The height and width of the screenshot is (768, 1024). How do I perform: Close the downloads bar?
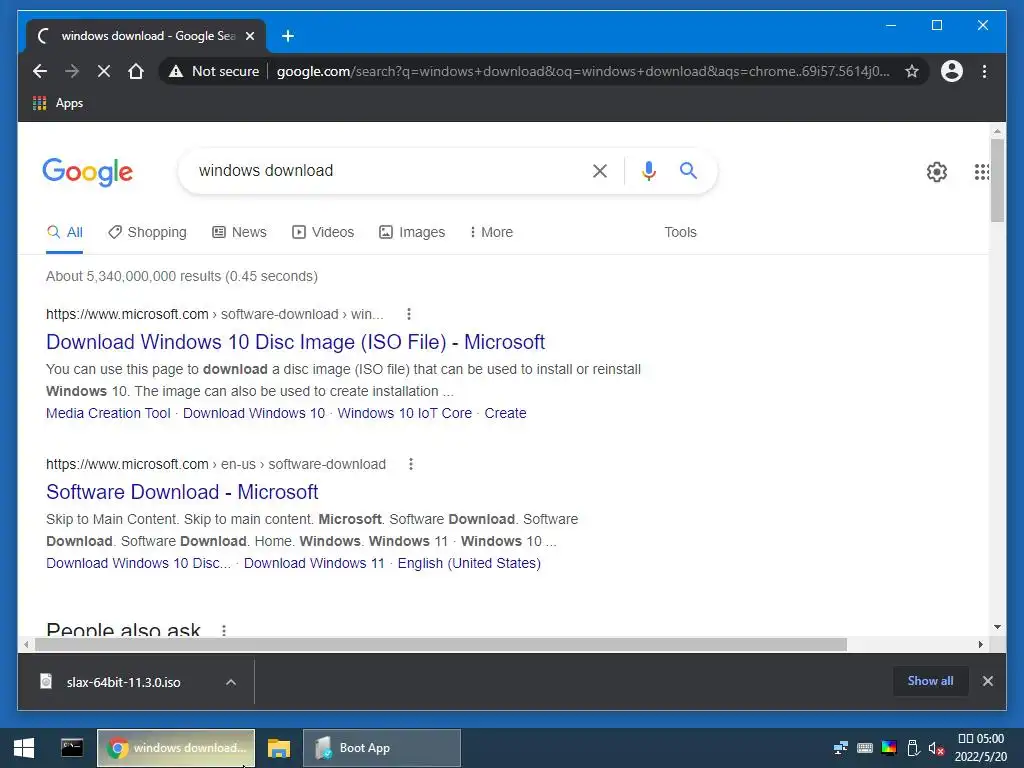987,681
